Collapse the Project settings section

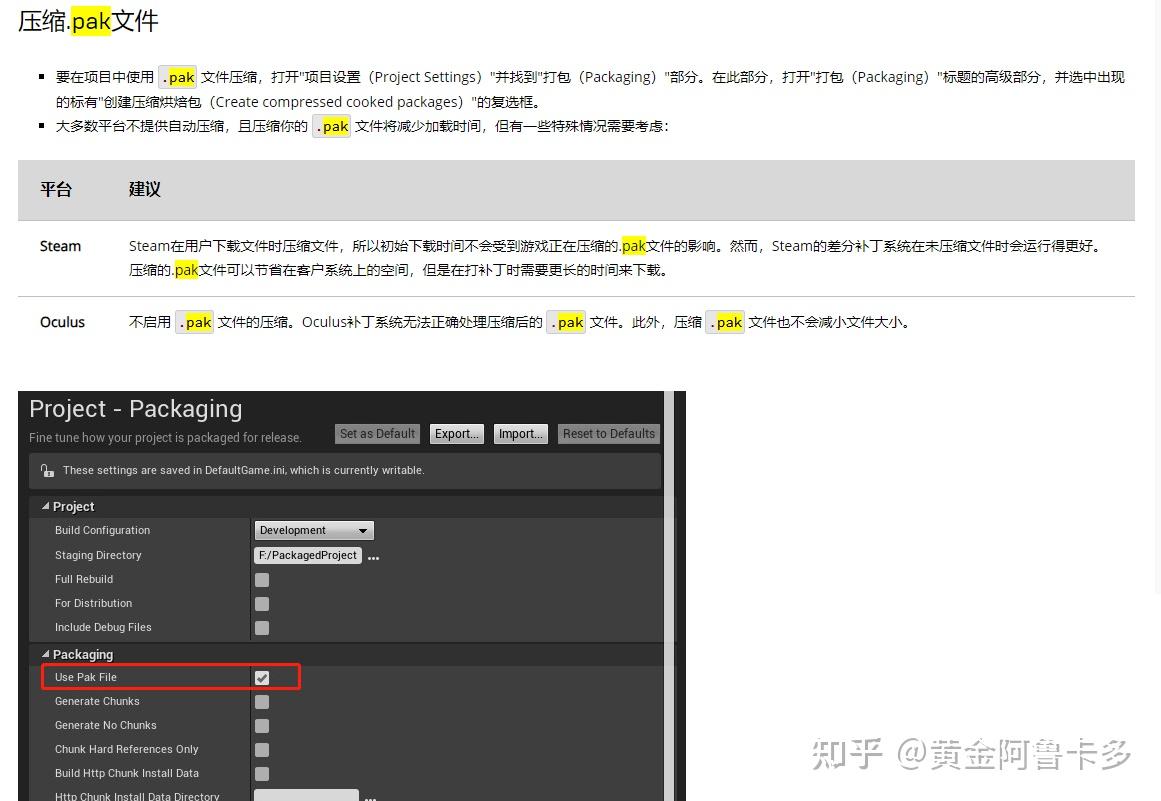[x=45, y=506]
